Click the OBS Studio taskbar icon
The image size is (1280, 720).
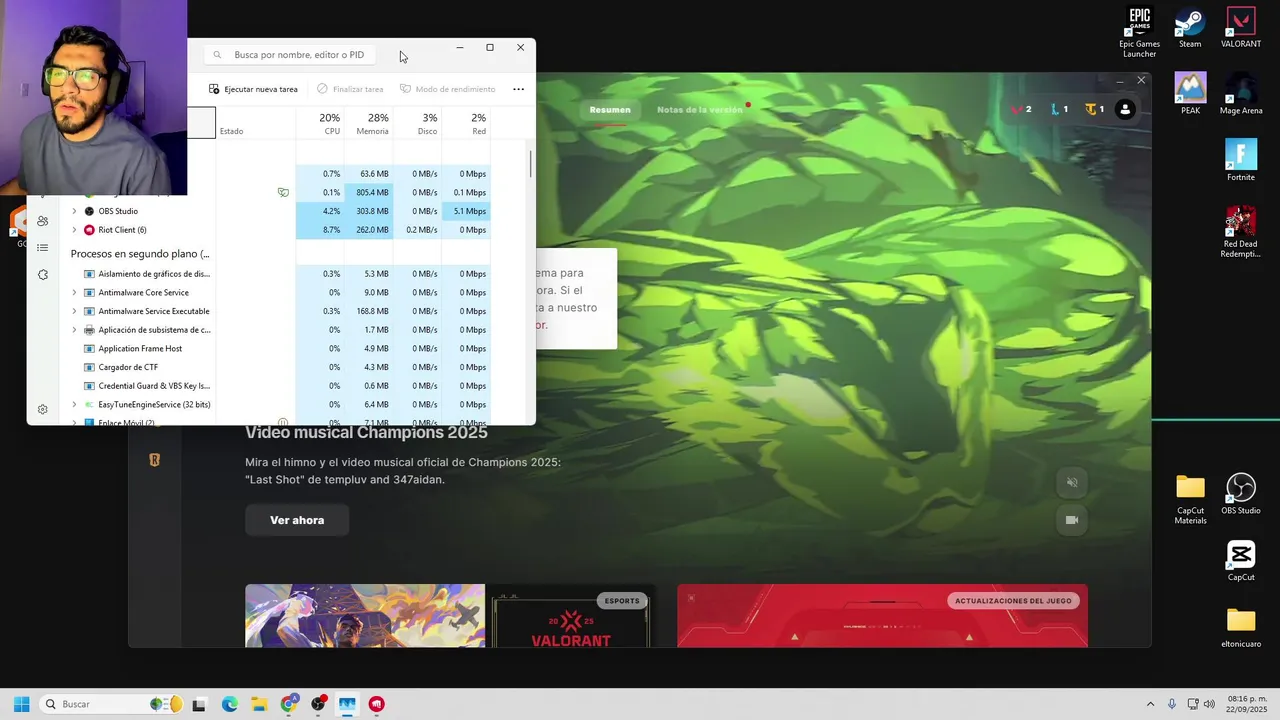tap(318, 704)
